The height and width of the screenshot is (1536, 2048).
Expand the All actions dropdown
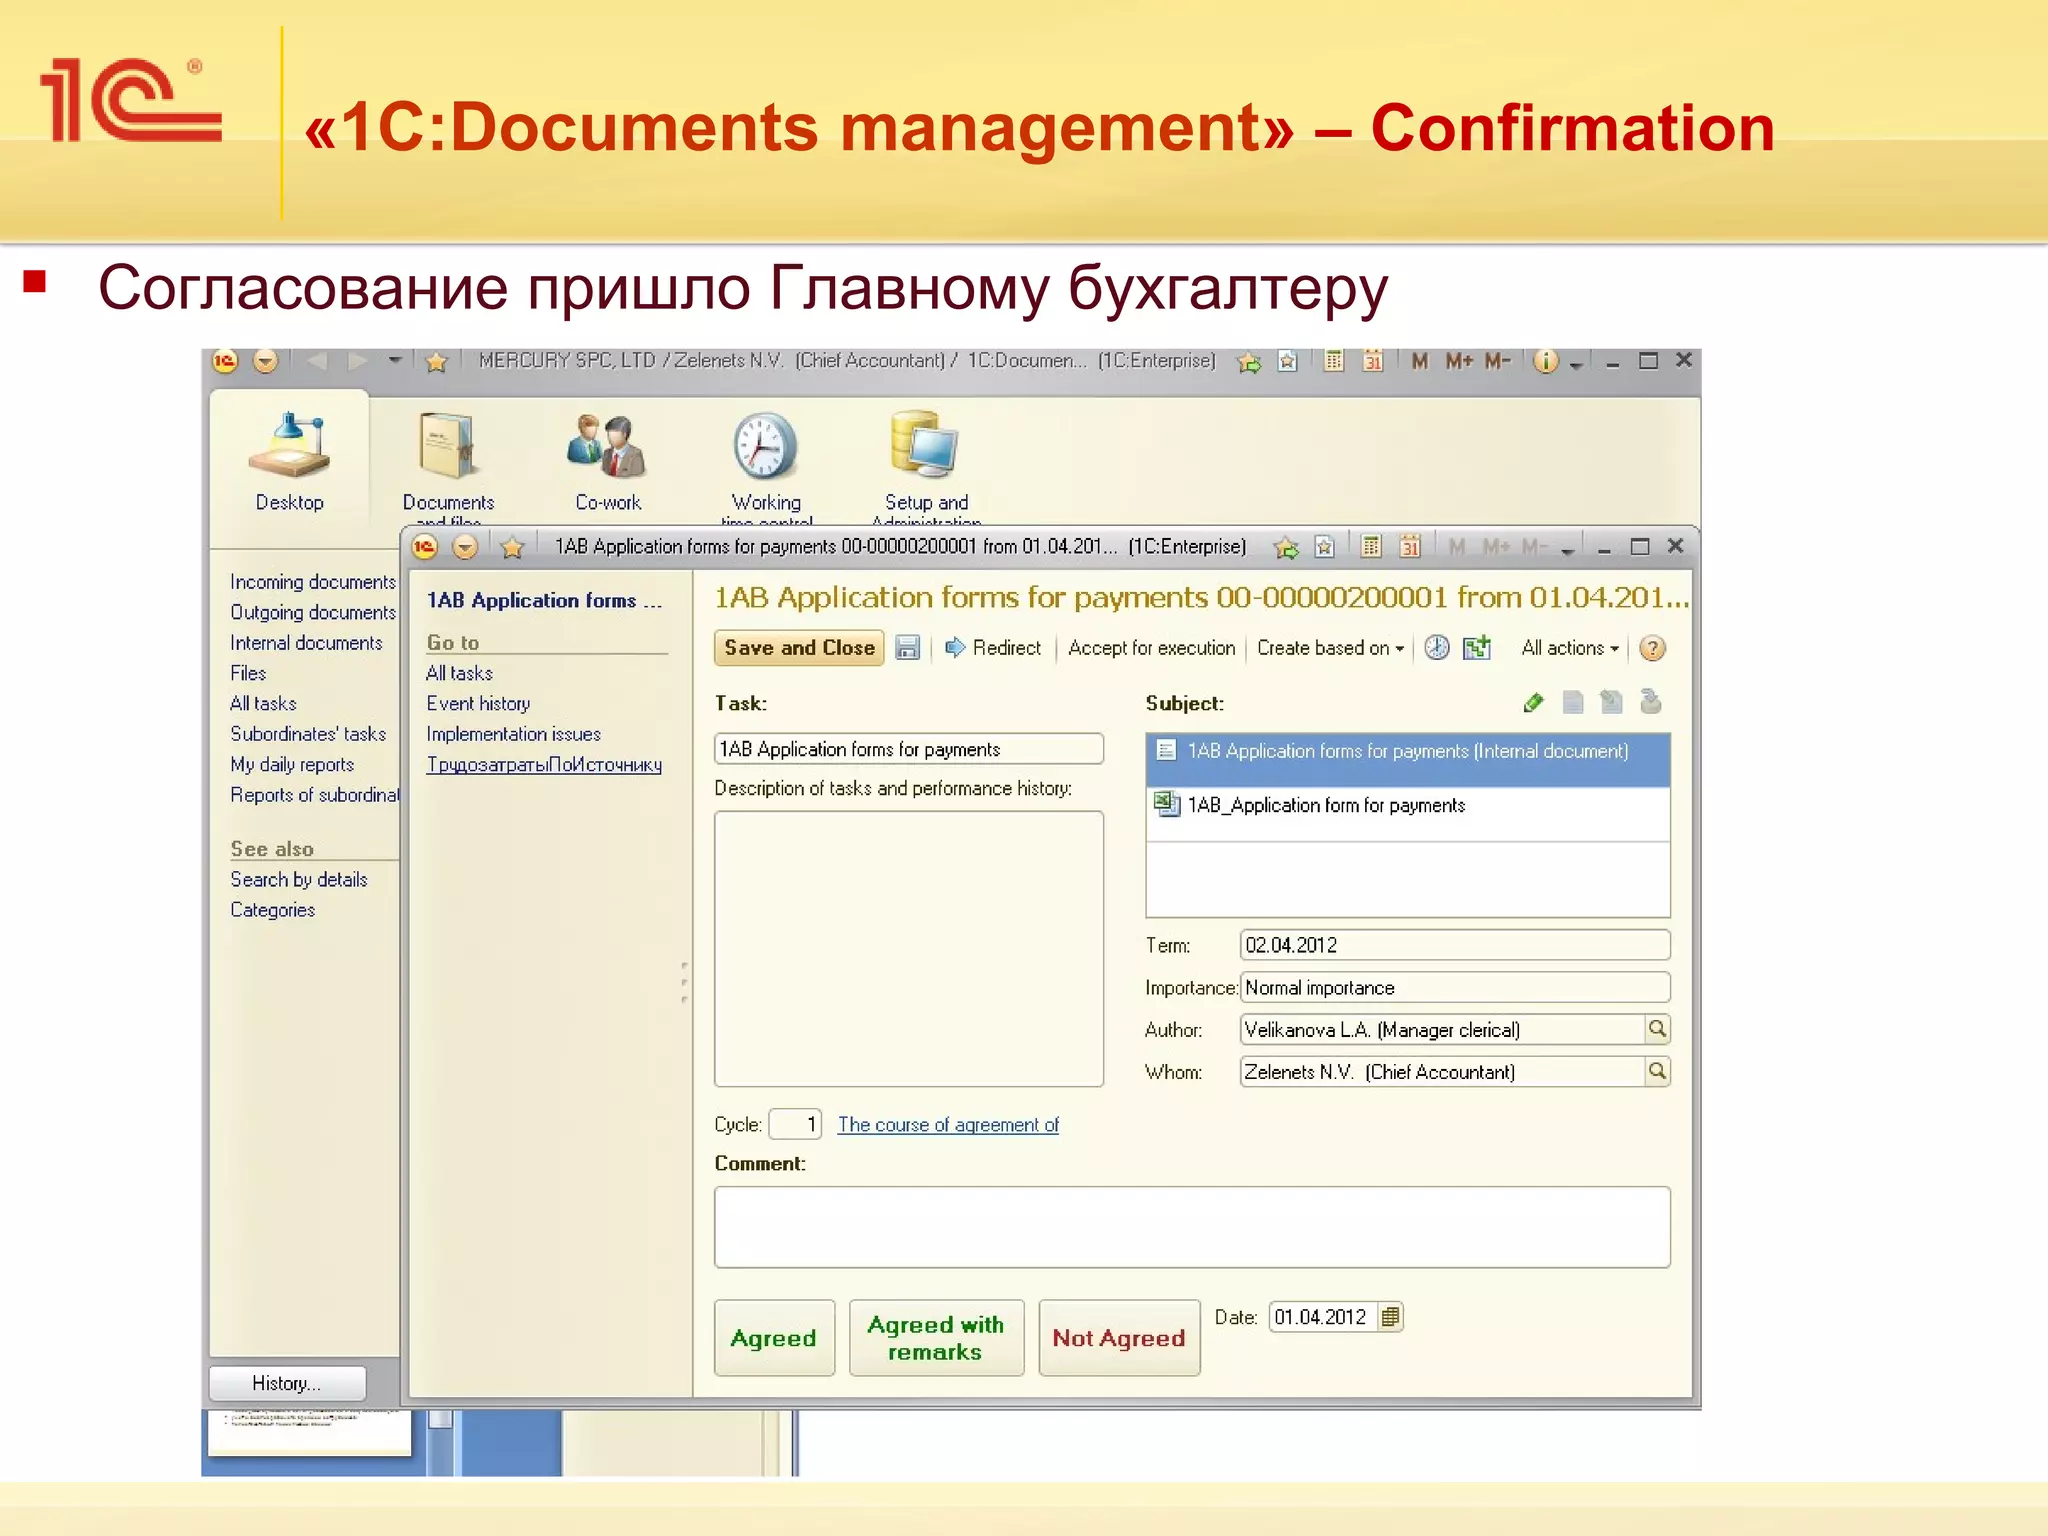[1569, 648]
